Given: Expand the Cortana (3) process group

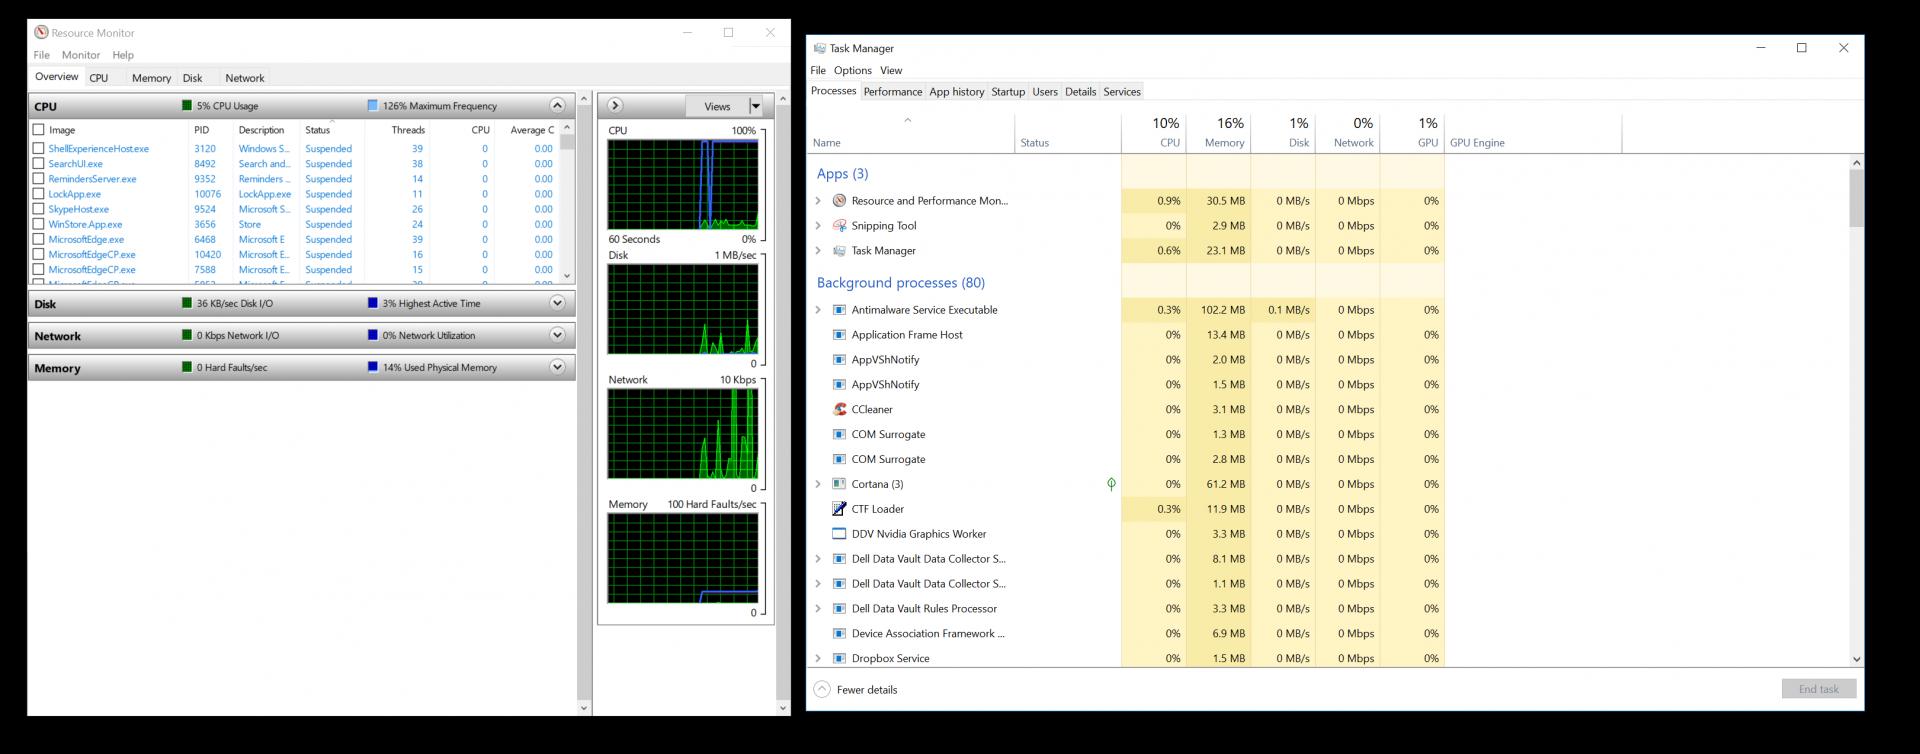Looking at the screenshot, I should pyautogui.click(x=818, y=484).
